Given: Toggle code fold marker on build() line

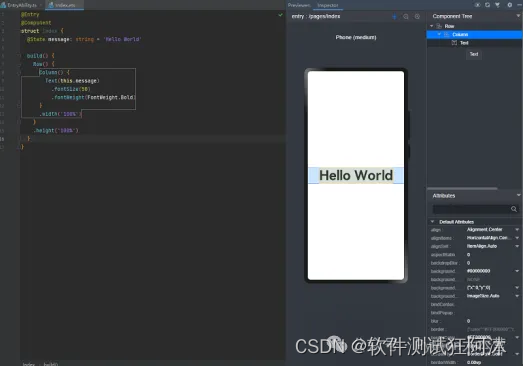Looking at the screenshot, I should [x=19, y=56].
